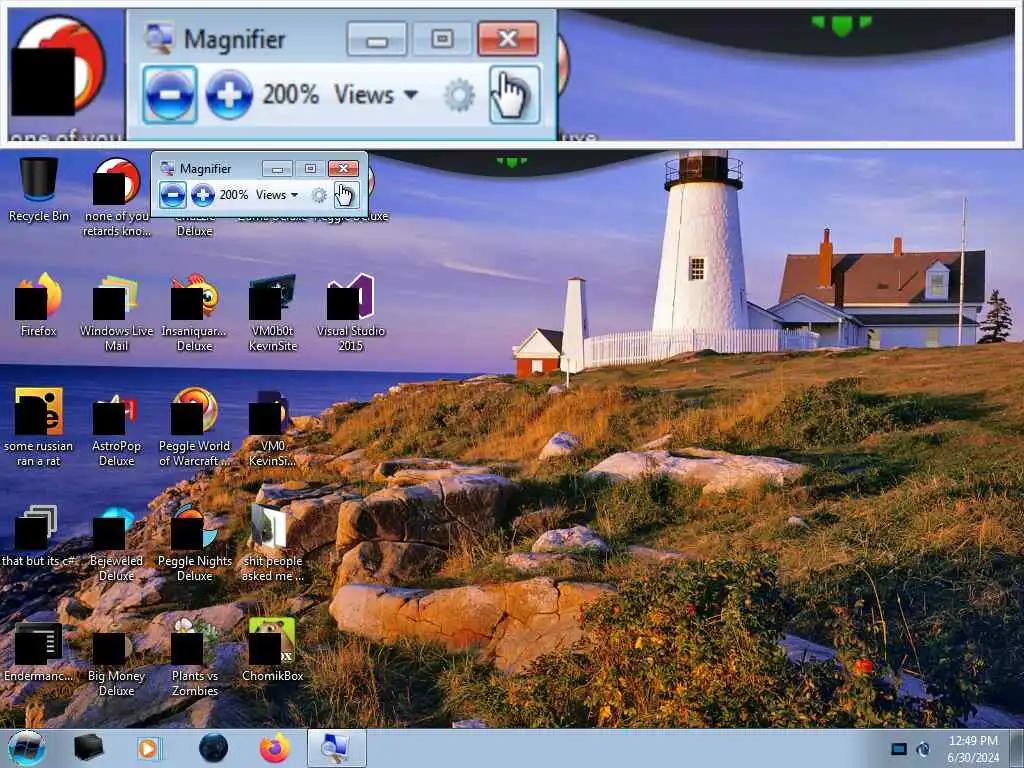This screenshot has width=1024, height=768.
Task: Open Magnifier options gear
Action: [x=319, y=195]
